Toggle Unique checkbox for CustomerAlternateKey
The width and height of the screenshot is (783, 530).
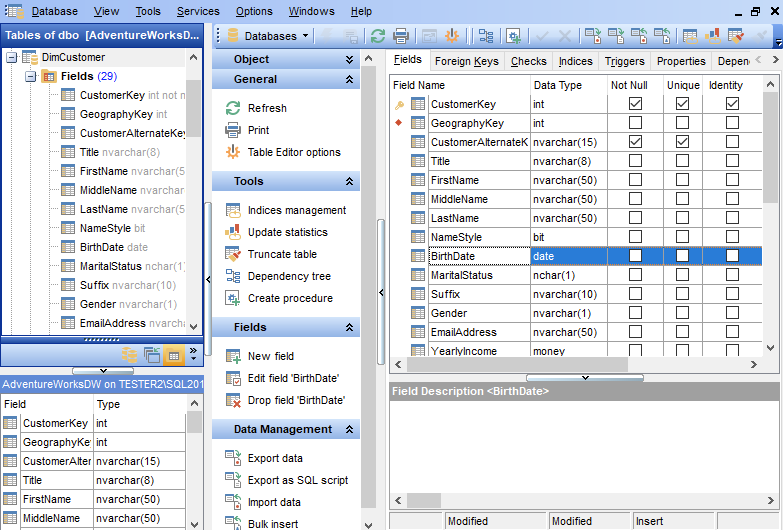point(682,141)
